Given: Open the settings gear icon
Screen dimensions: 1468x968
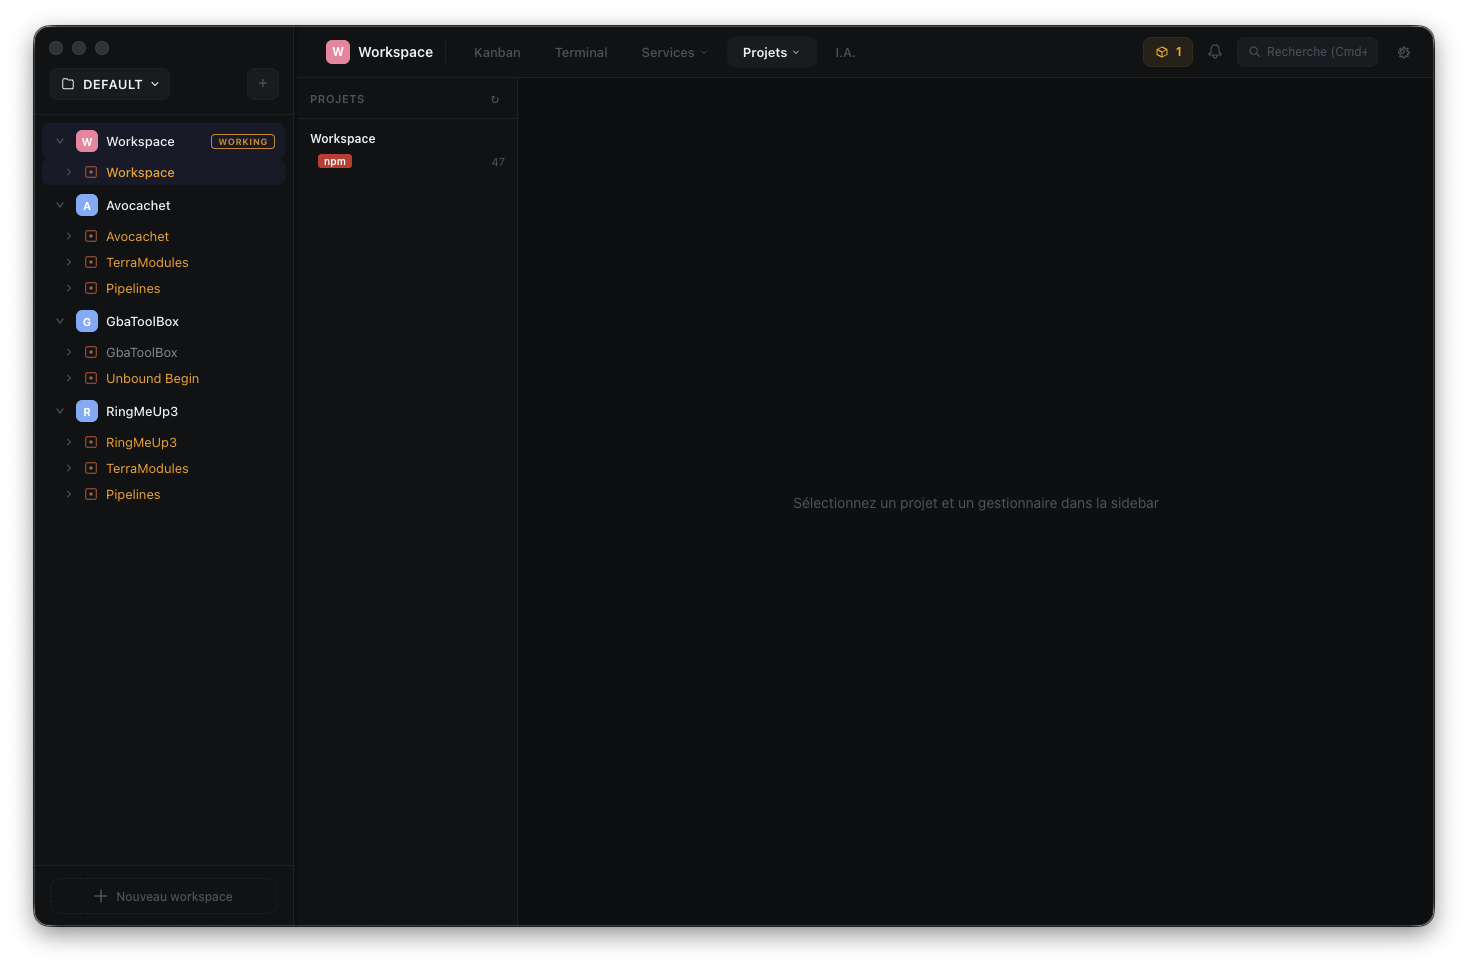Looking at the screenshot, I should click(1404, 52).
